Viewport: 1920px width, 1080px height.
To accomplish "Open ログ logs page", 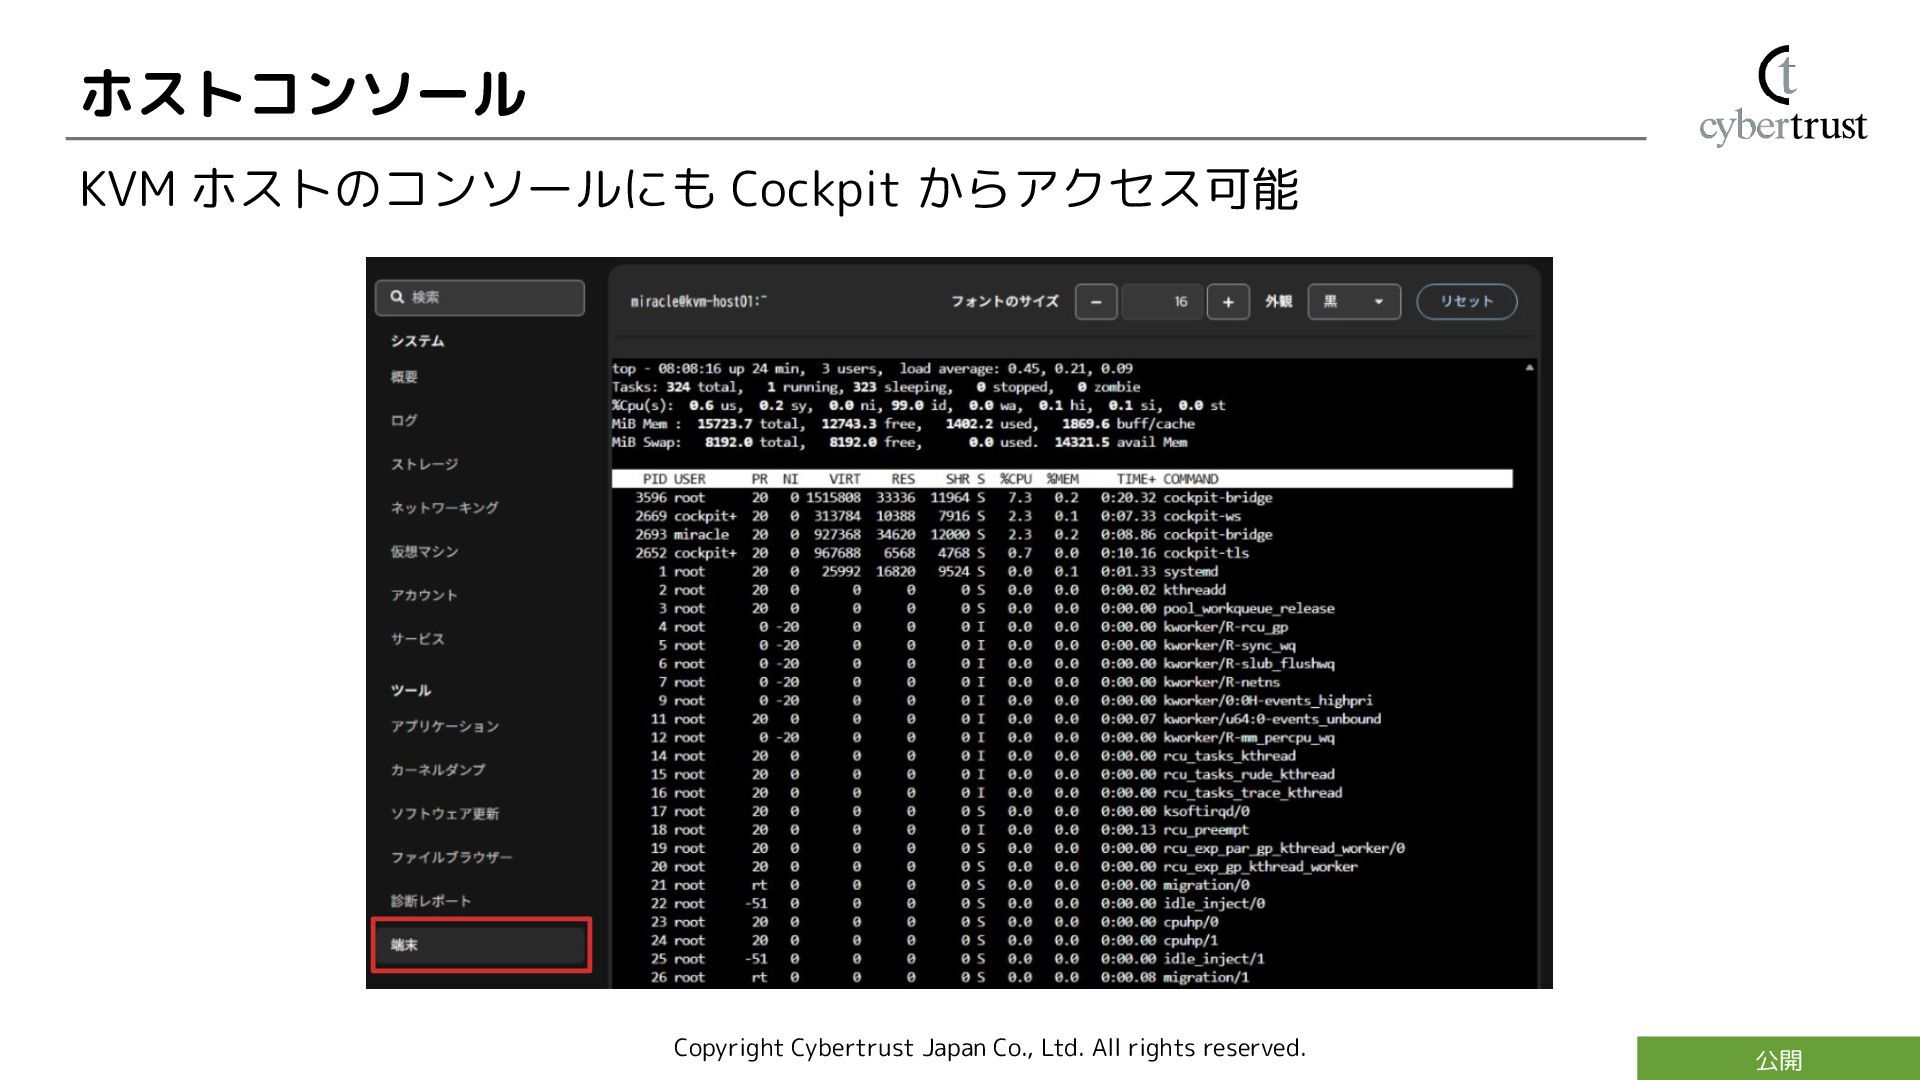I will tap(404, 421).
